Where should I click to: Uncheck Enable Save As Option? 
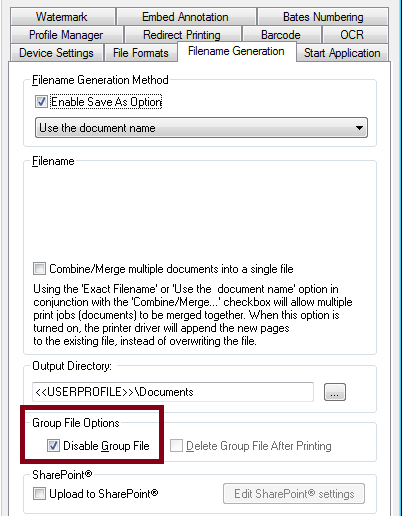pyautogui.click(x=41, y=102)
